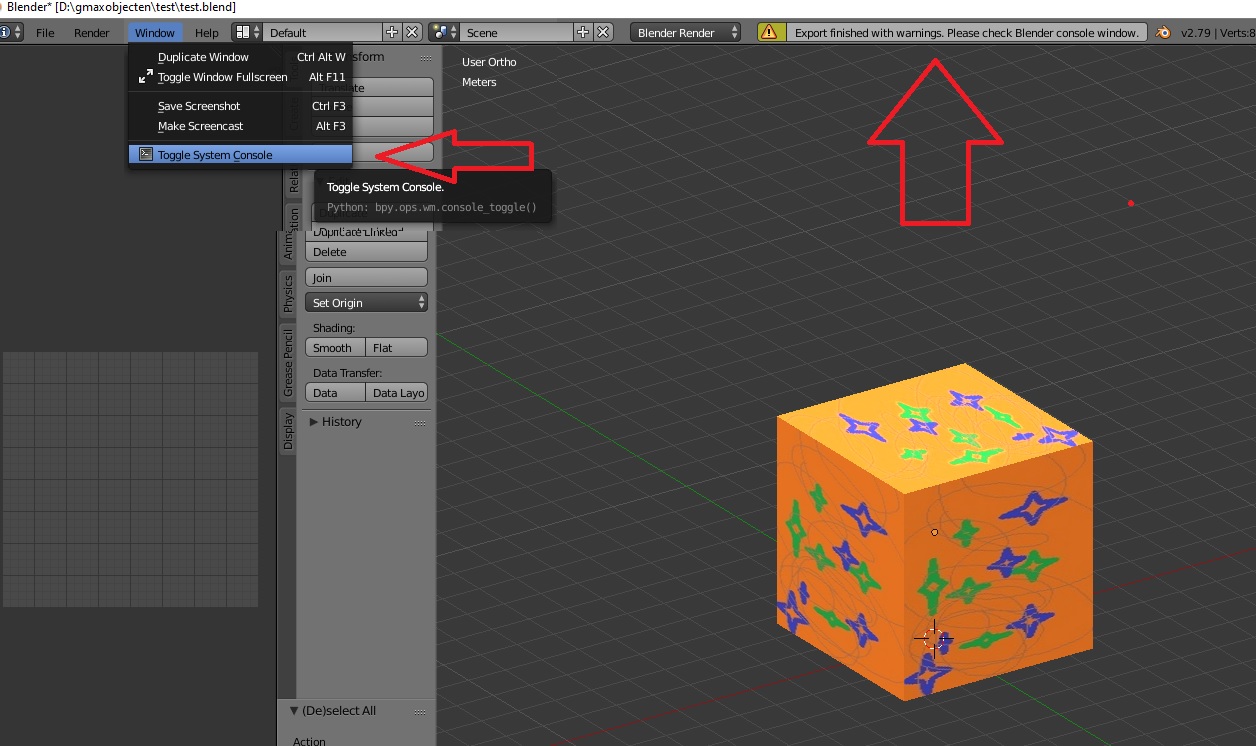
Task: Open the Help menu
Action: 207,32
